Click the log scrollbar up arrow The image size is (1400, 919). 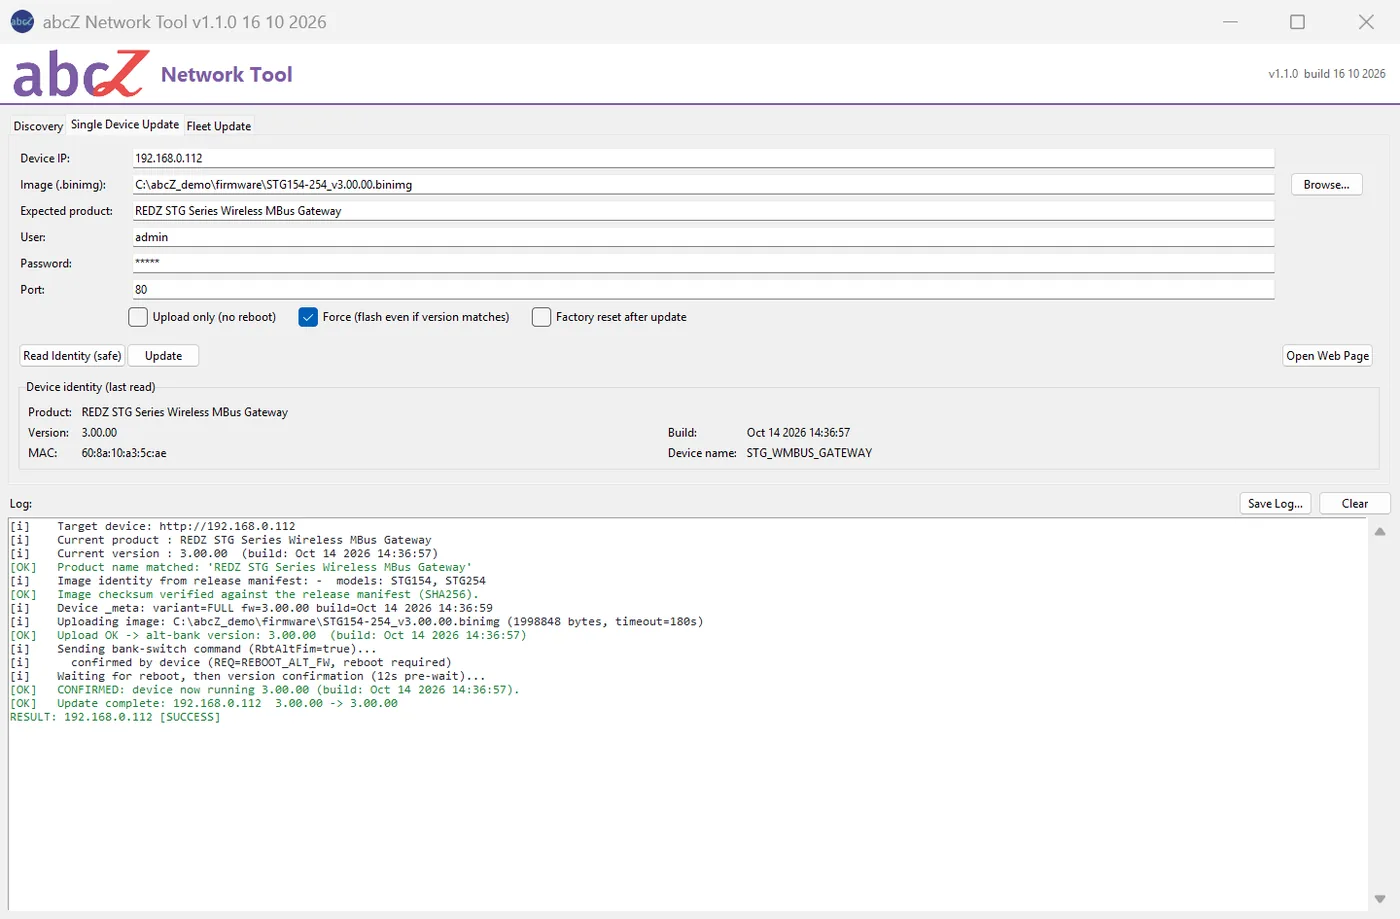click(x=1380, y=532)
